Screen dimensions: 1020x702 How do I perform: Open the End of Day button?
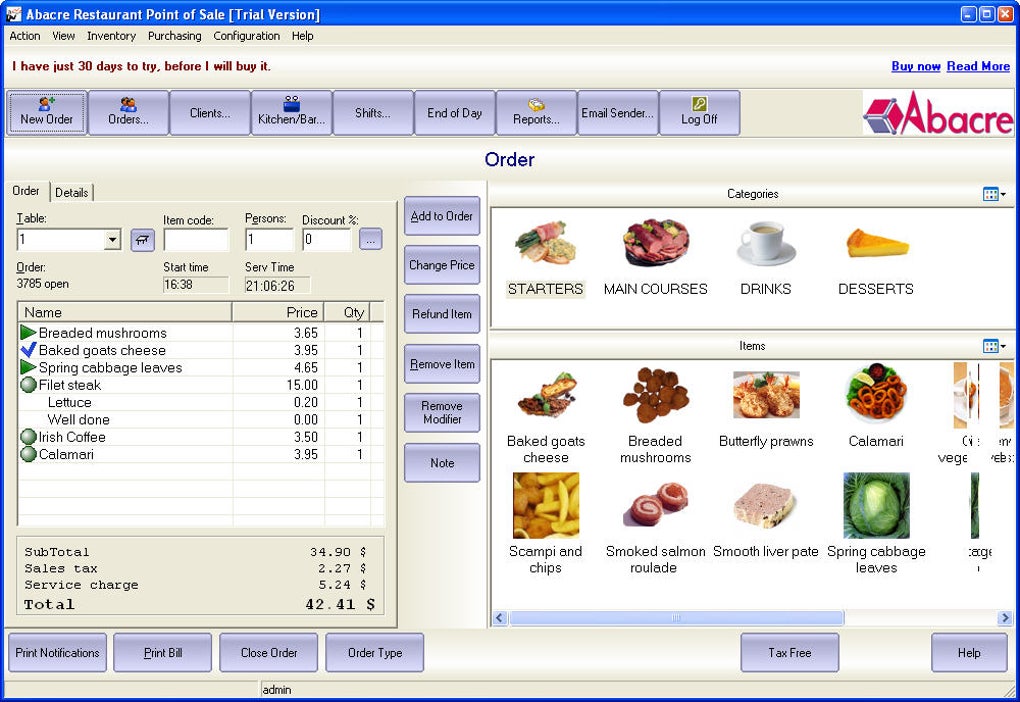(455, 113)
